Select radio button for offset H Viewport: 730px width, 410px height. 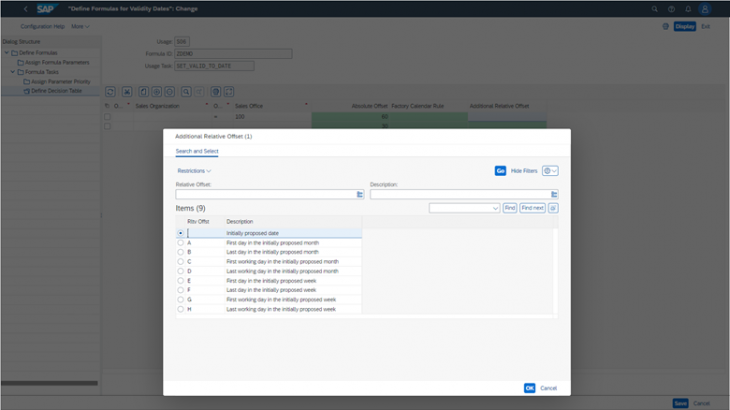click(x=181, y=309)
